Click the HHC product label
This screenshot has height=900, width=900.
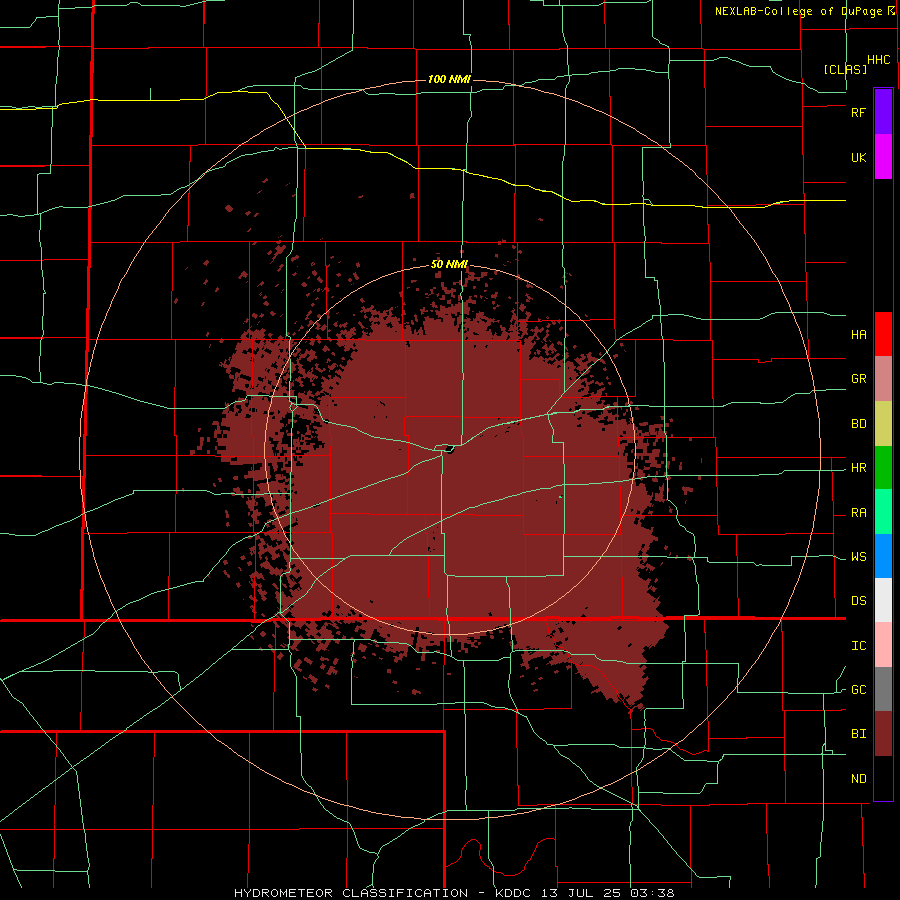tap(879, 60)
